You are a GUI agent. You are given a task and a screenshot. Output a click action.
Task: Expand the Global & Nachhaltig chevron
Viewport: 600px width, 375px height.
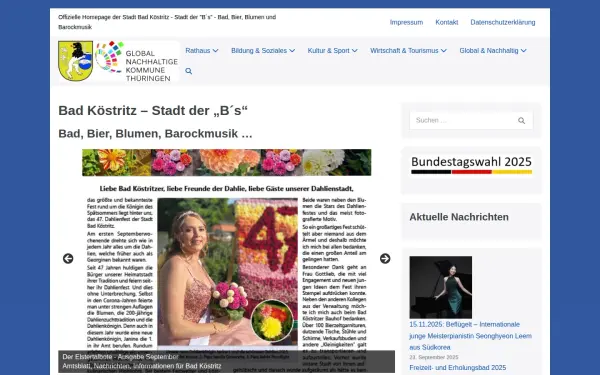523,51
